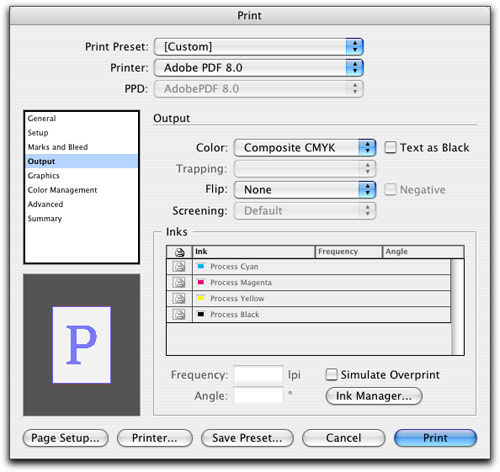Enable the Simulate Overprint checkbox
Screen dimensions: 500x472
pyautogui.click(x=331, y=374)
